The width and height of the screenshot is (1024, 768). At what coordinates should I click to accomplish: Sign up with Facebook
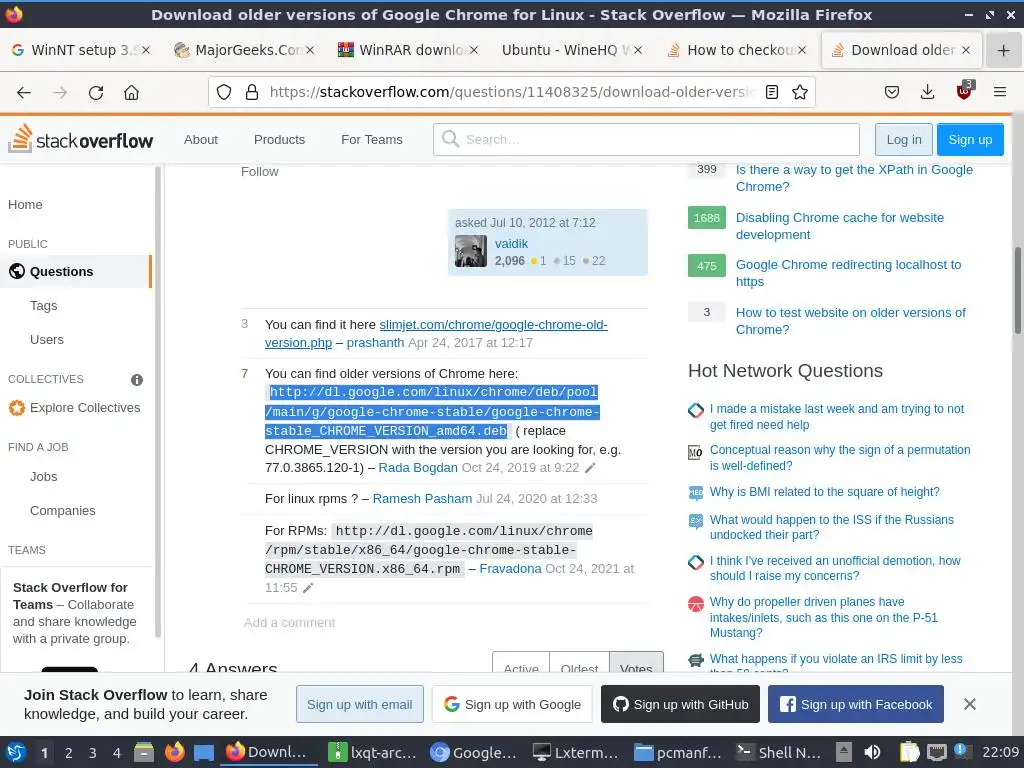pyautogui.click(x=856, y=704)
